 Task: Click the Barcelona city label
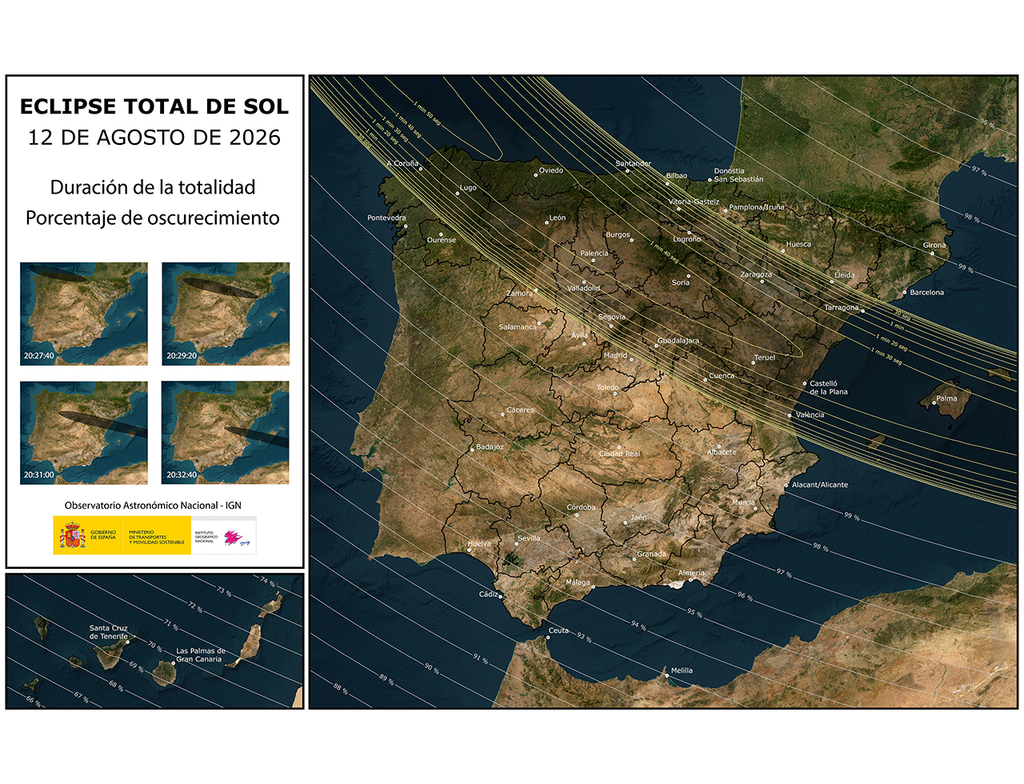coord(927,293)
